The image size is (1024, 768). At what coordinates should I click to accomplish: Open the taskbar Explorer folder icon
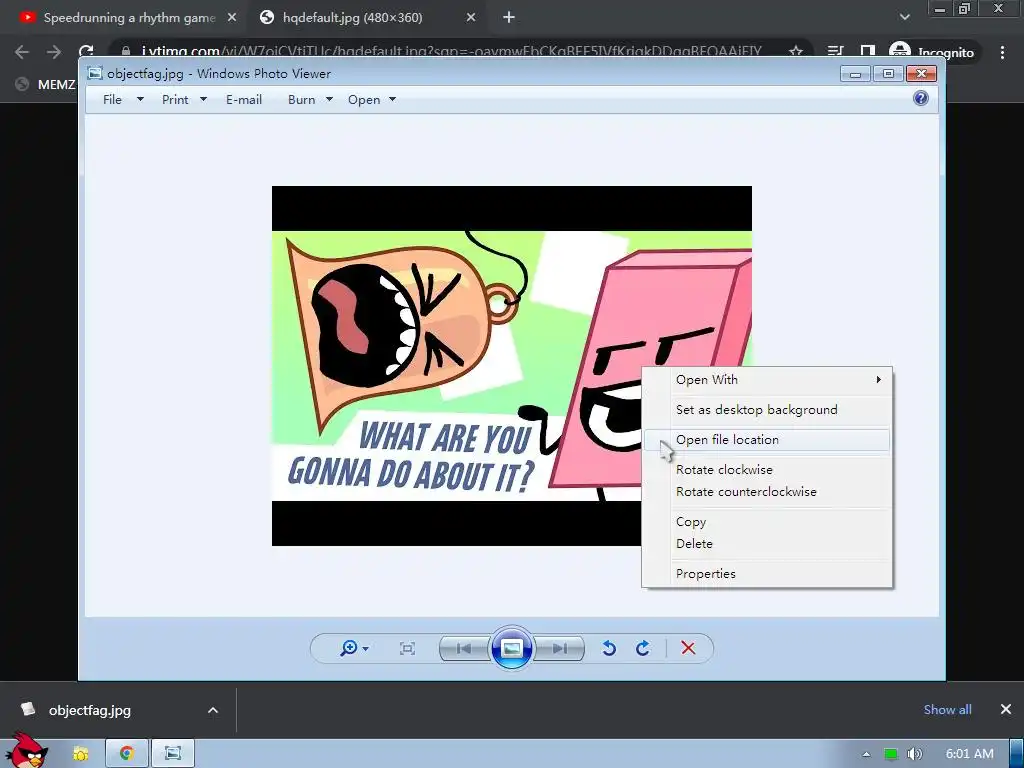tap(80, 754)
